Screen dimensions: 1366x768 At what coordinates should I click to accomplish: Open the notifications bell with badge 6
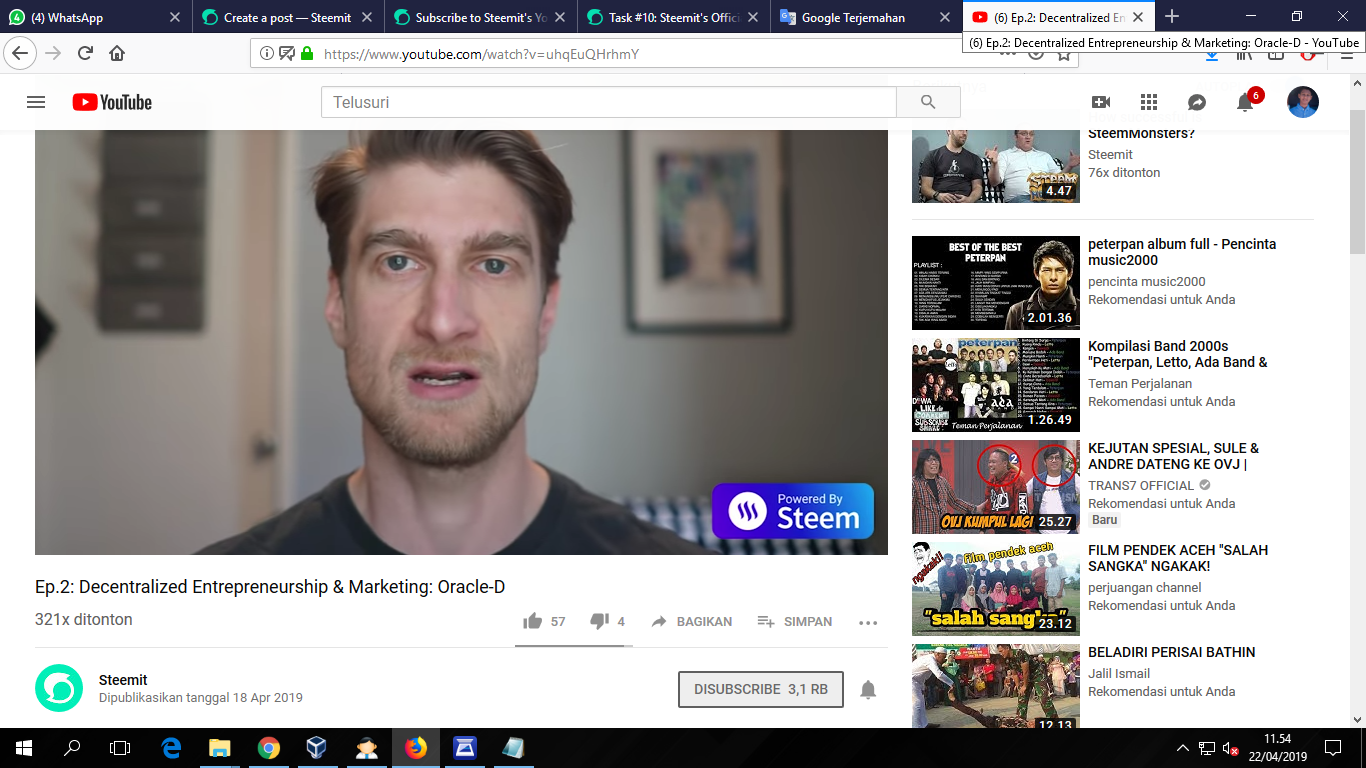click(1246, 102)
